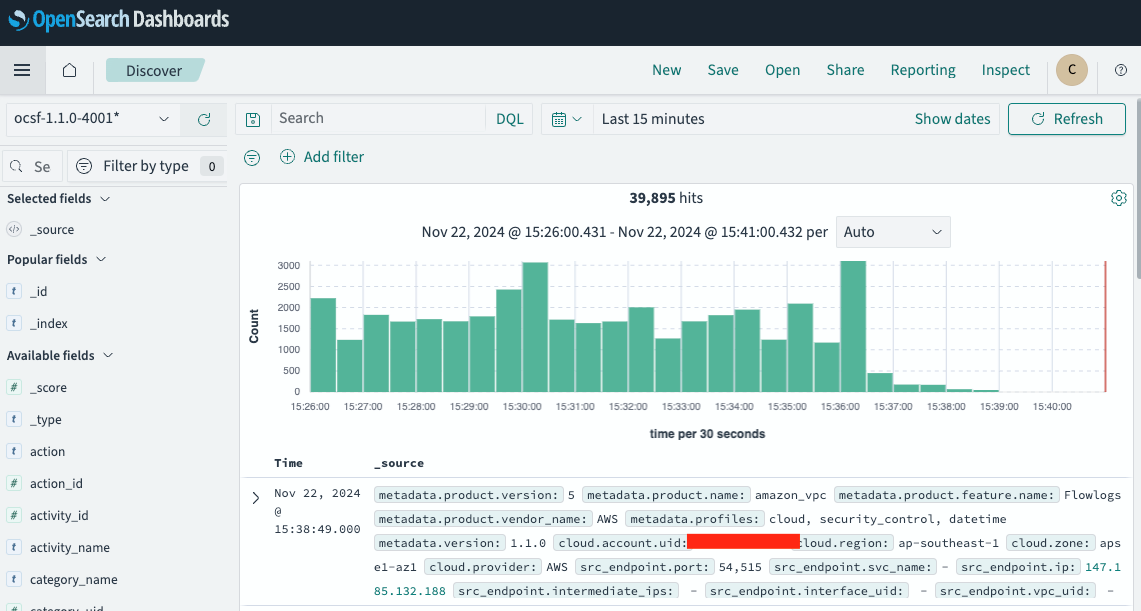Viewport: 1141px width, 611px height.
Task: Refresh index pattern list with circular arrow icon
Action: click(203, 119)
